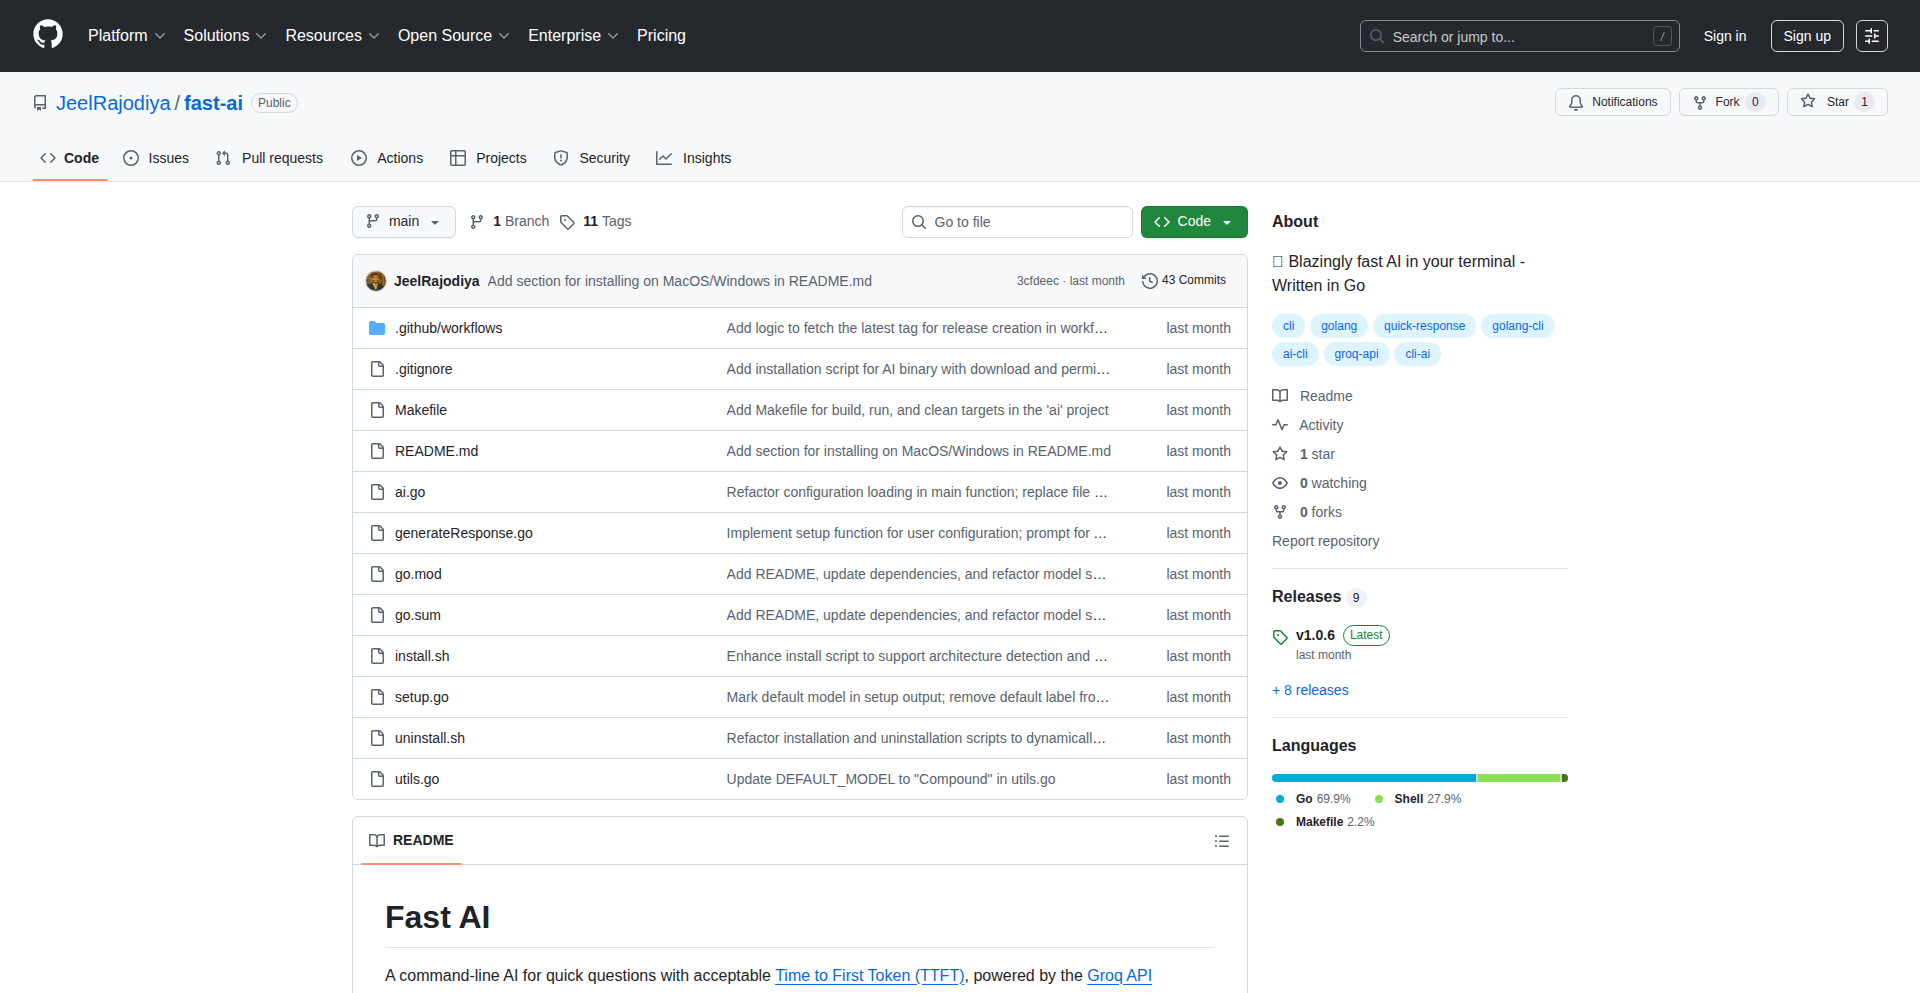Open the top-right header menu icon

(1871, 36)
